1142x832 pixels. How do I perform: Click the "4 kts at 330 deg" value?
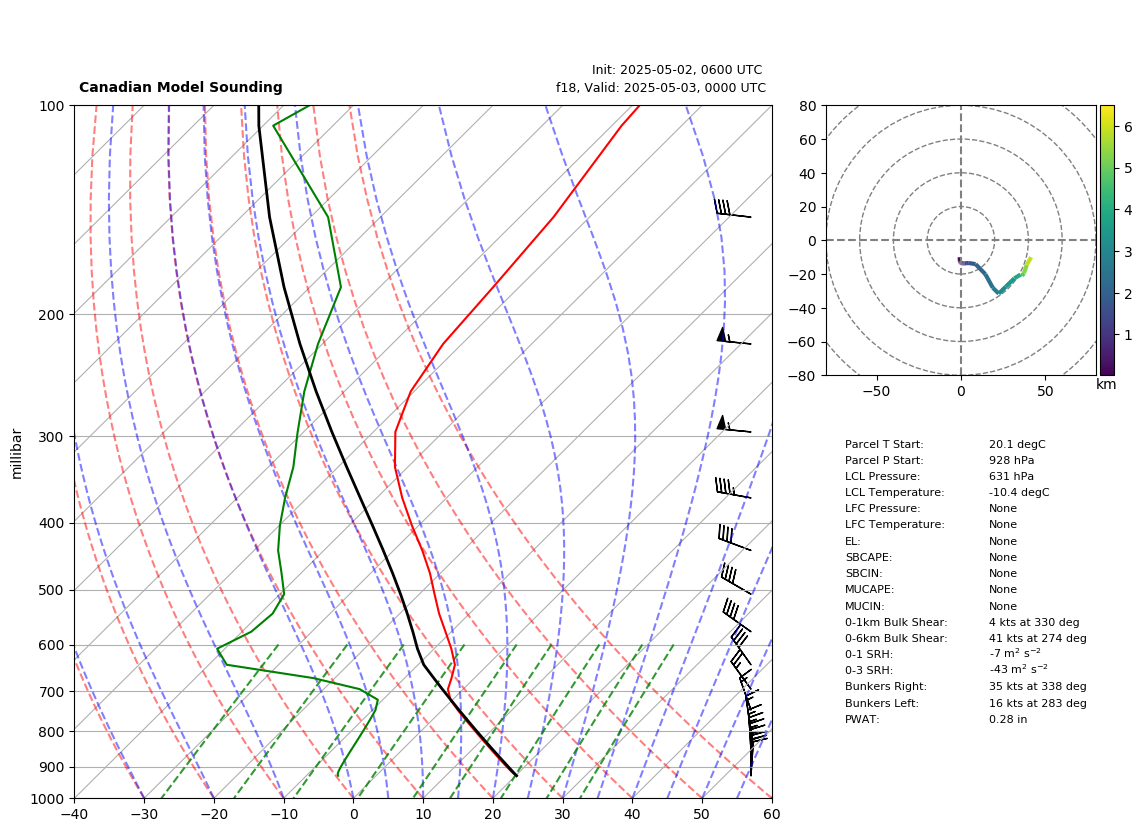(x=1034, y=623)
